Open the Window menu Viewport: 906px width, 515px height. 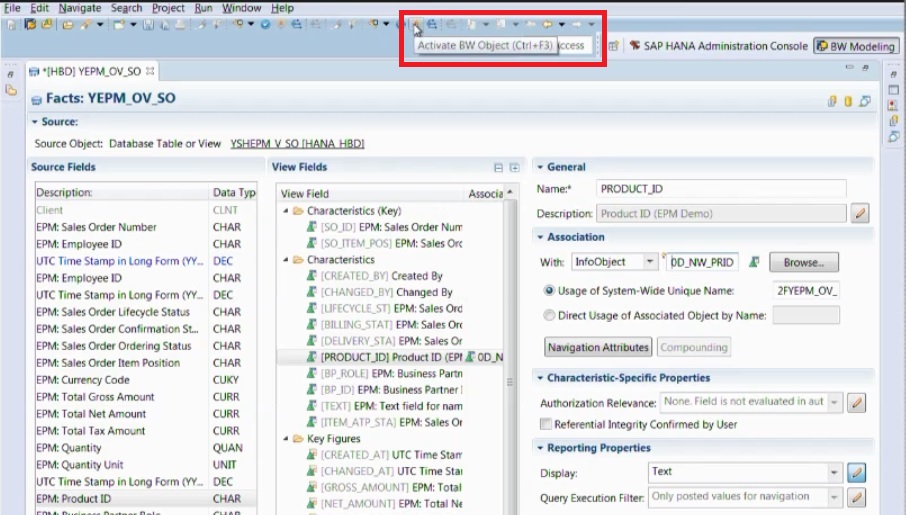[242, 8]
